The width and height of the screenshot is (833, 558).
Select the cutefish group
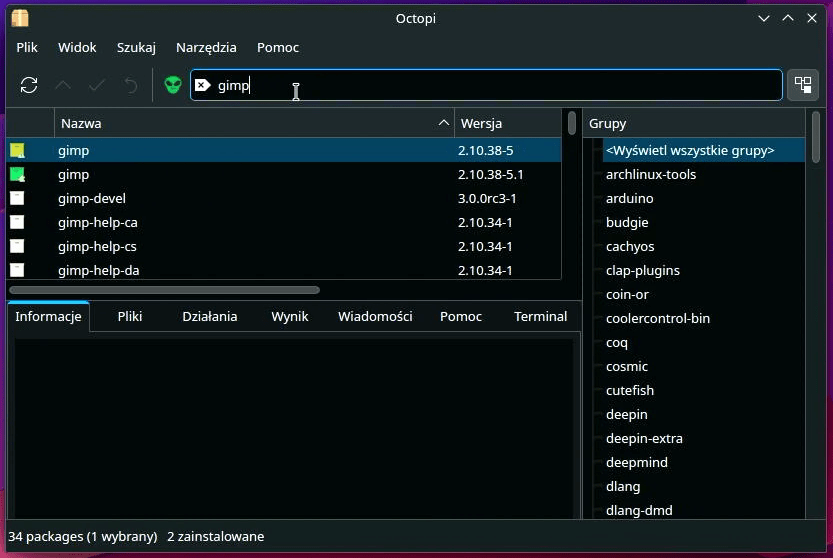click(630, 390)
